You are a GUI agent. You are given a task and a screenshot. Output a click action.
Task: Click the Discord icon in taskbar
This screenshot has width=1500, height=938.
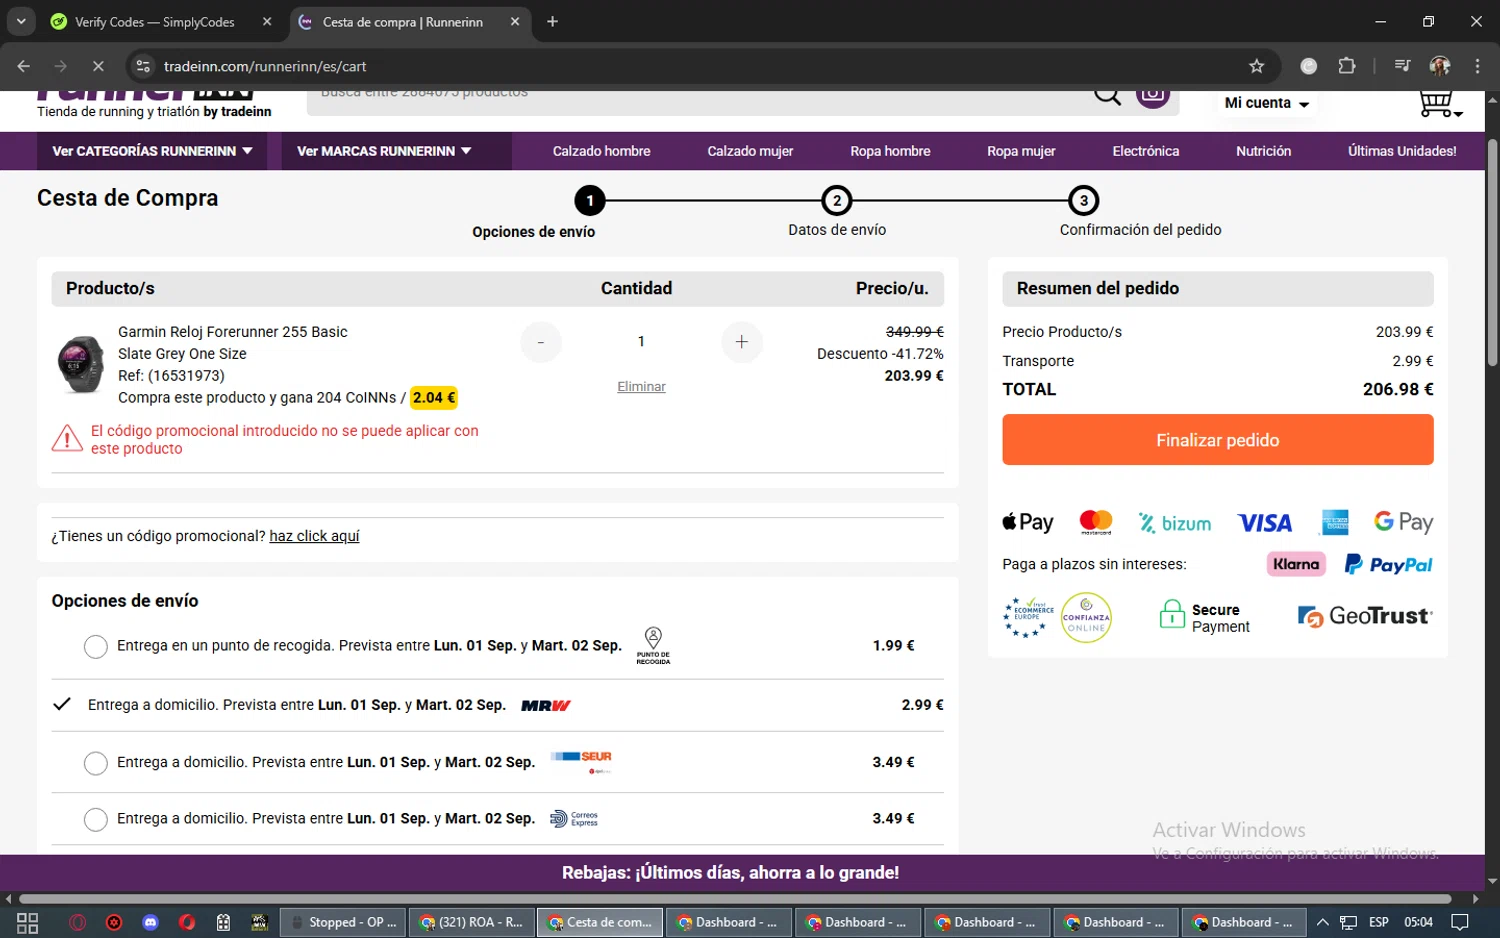coord(151,922)
